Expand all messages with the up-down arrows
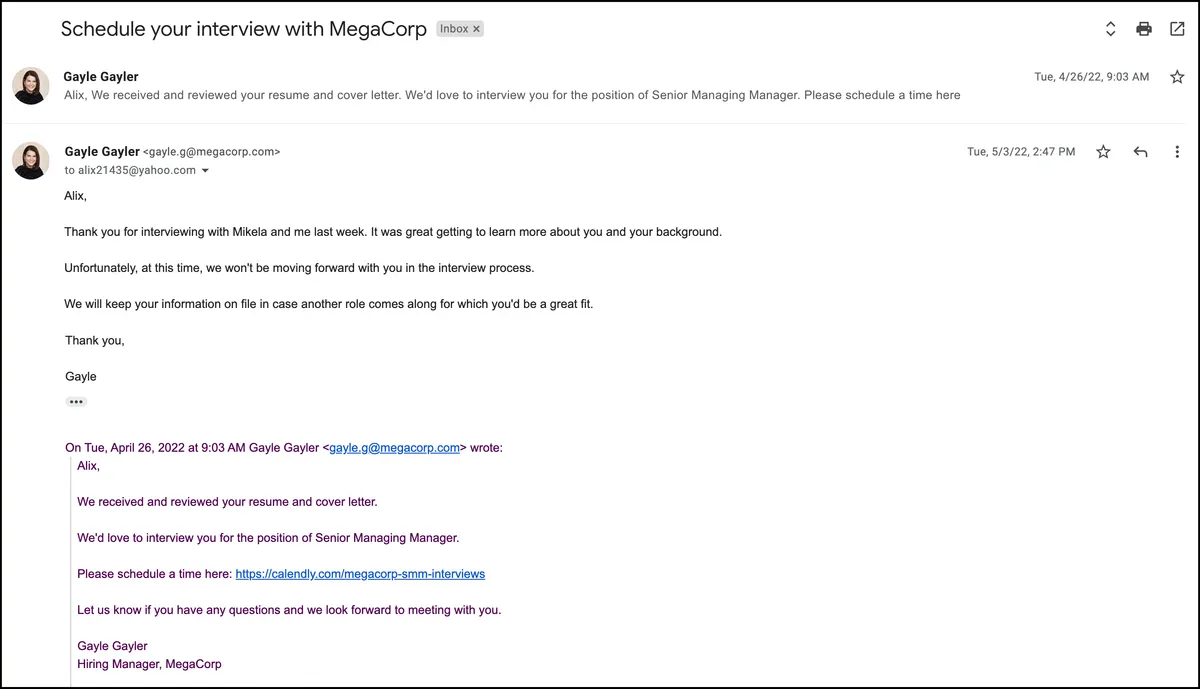This screenshot has width=1200, height=689. coord(1110,29)
